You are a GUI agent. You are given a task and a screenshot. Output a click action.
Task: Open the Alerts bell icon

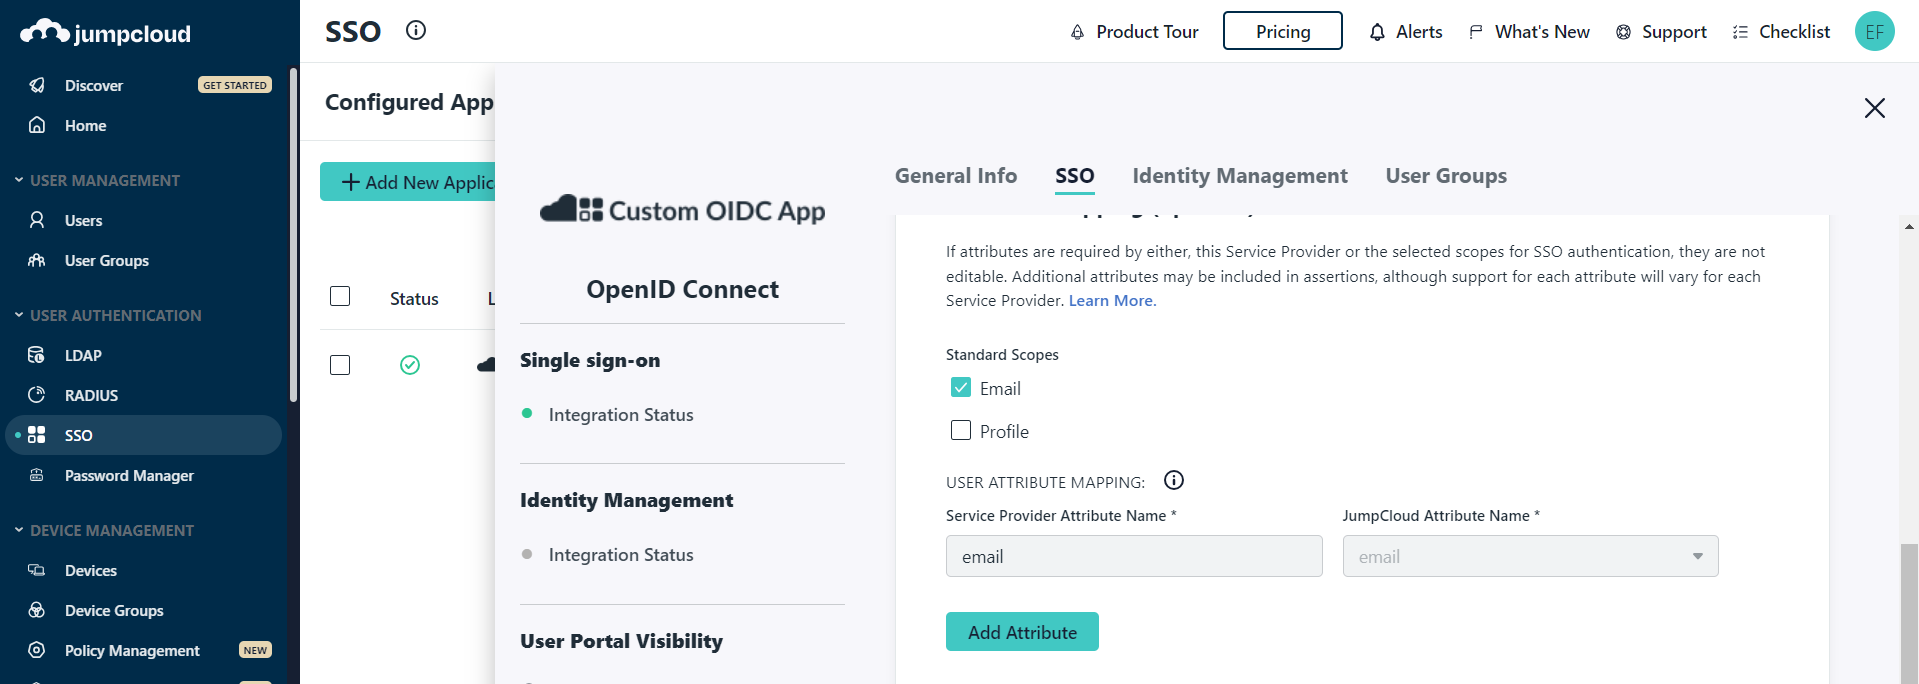coord(1377,32)
